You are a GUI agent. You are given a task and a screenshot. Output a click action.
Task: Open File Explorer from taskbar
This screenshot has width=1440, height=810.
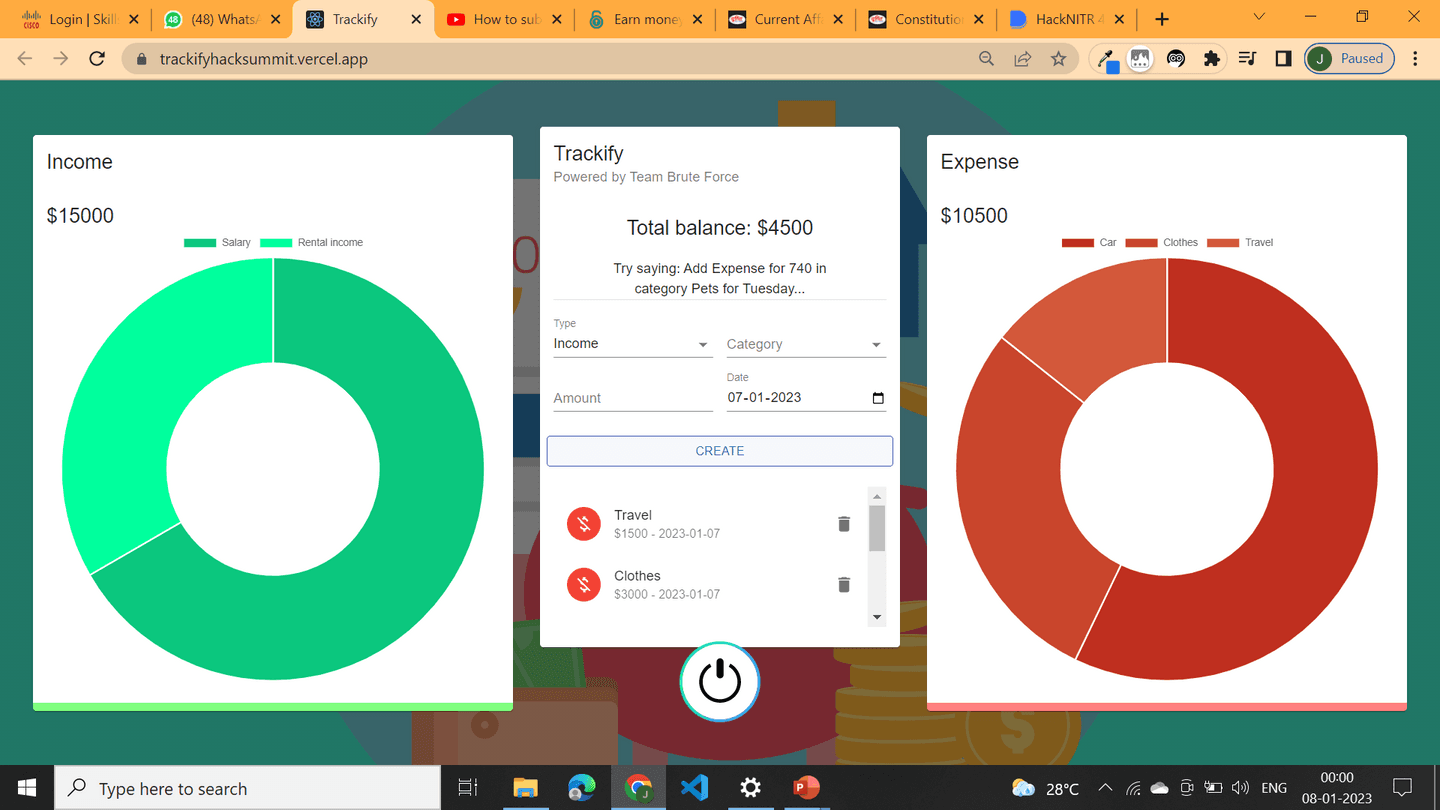click(526, 788)
